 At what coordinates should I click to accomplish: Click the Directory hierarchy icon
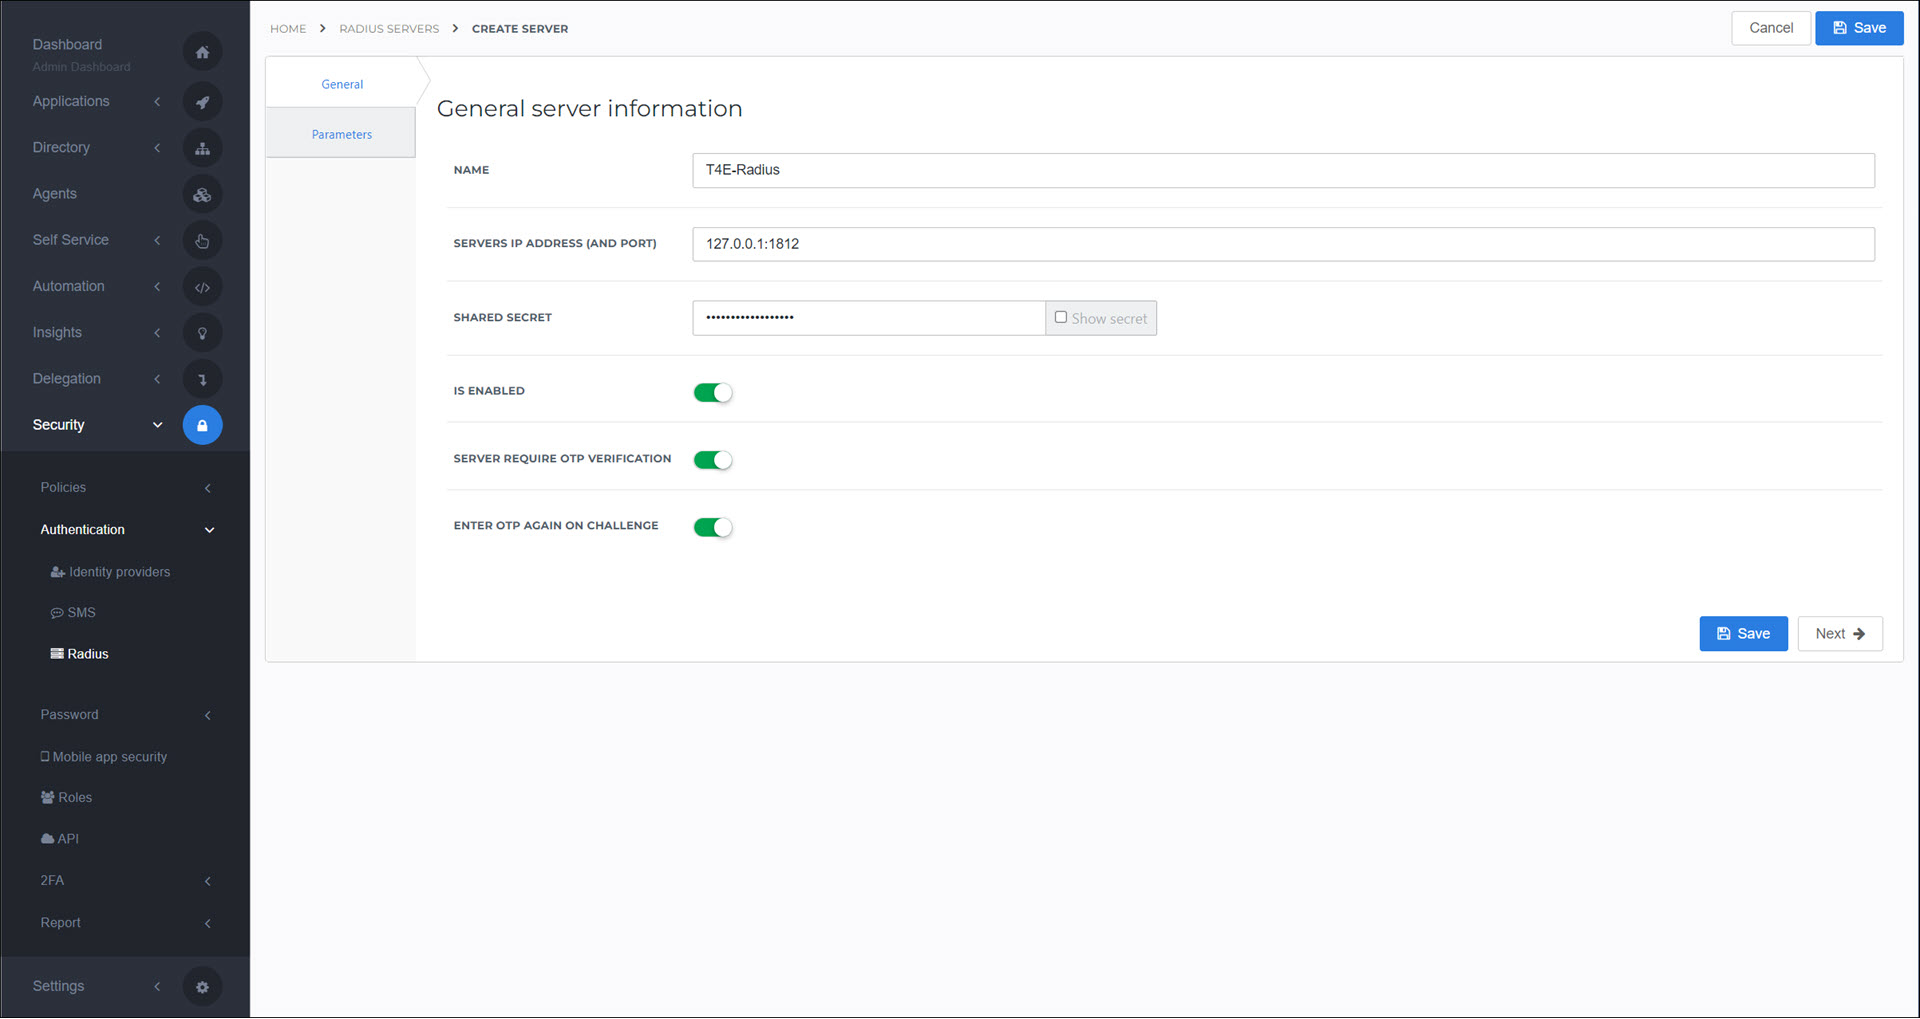202,148
